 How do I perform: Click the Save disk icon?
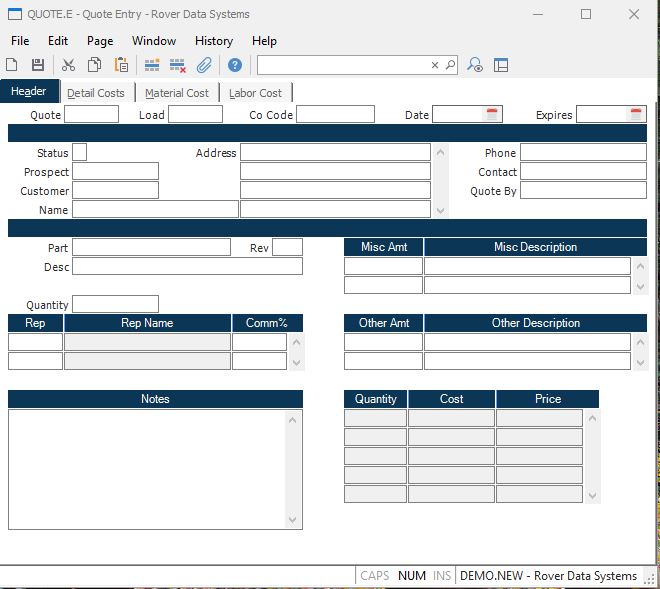coord(38,65)
